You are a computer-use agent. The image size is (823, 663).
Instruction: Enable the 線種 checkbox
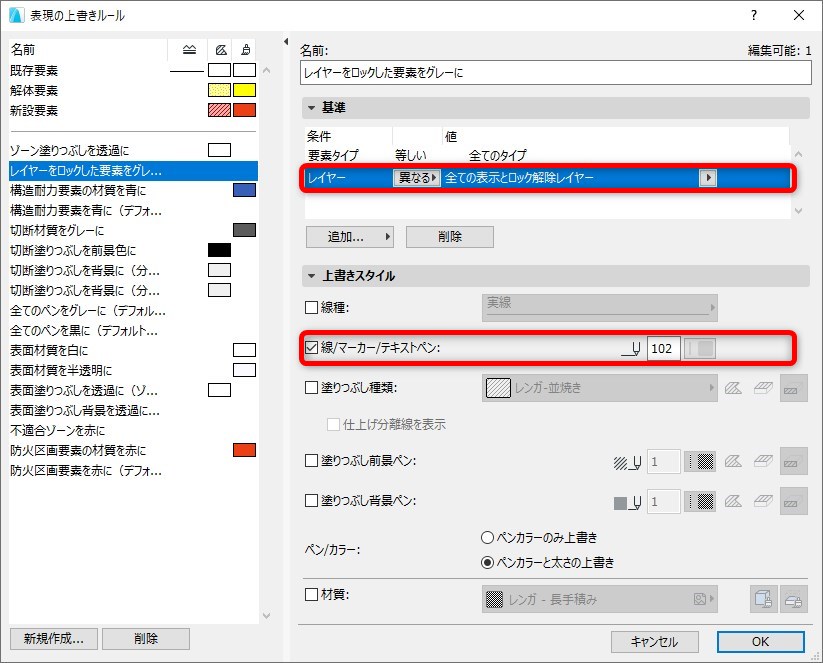(x=311, y=308)
